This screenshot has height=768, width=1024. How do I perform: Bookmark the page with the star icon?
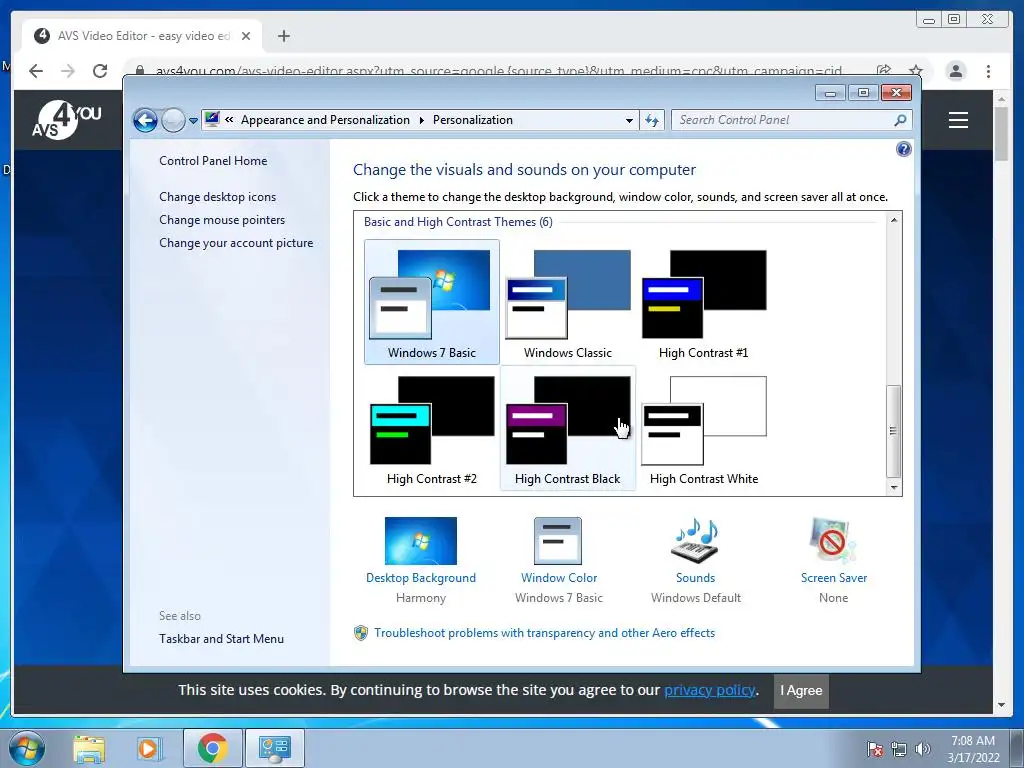click(x=916, y=71)
